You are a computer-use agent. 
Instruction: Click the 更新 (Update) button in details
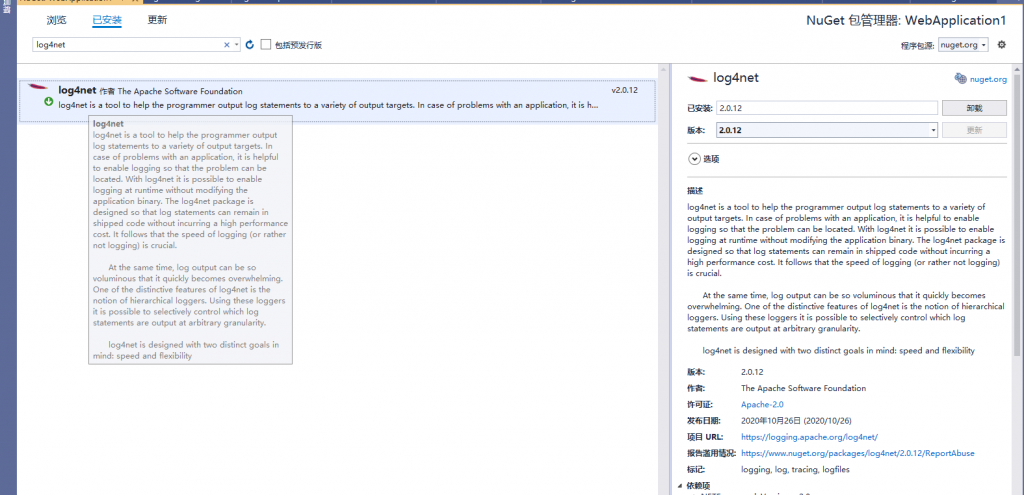[974, 130]
